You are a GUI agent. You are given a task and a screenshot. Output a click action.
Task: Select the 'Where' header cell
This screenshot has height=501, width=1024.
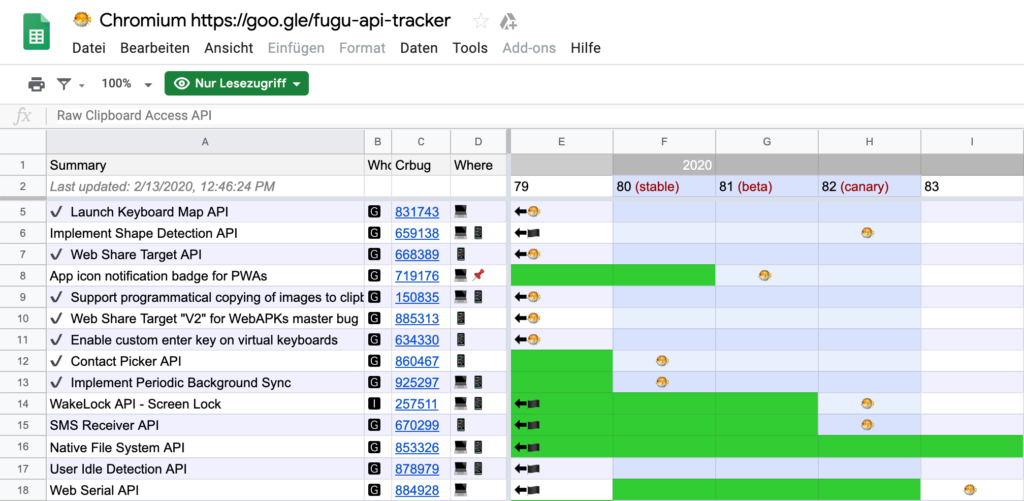tap(480, 165)
